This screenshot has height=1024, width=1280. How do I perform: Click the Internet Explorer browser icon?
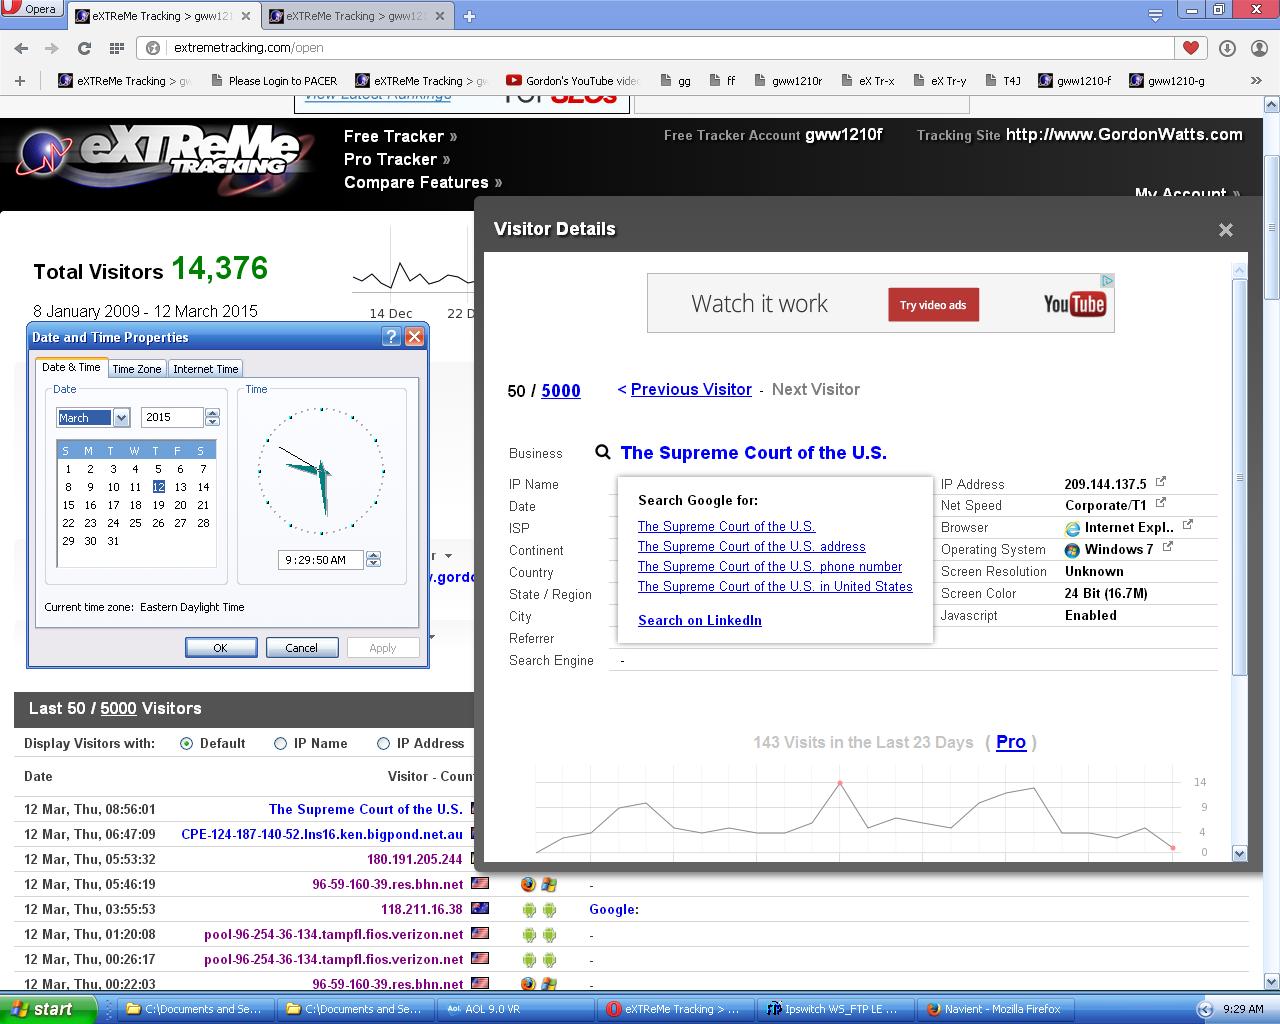[1073, 528]
